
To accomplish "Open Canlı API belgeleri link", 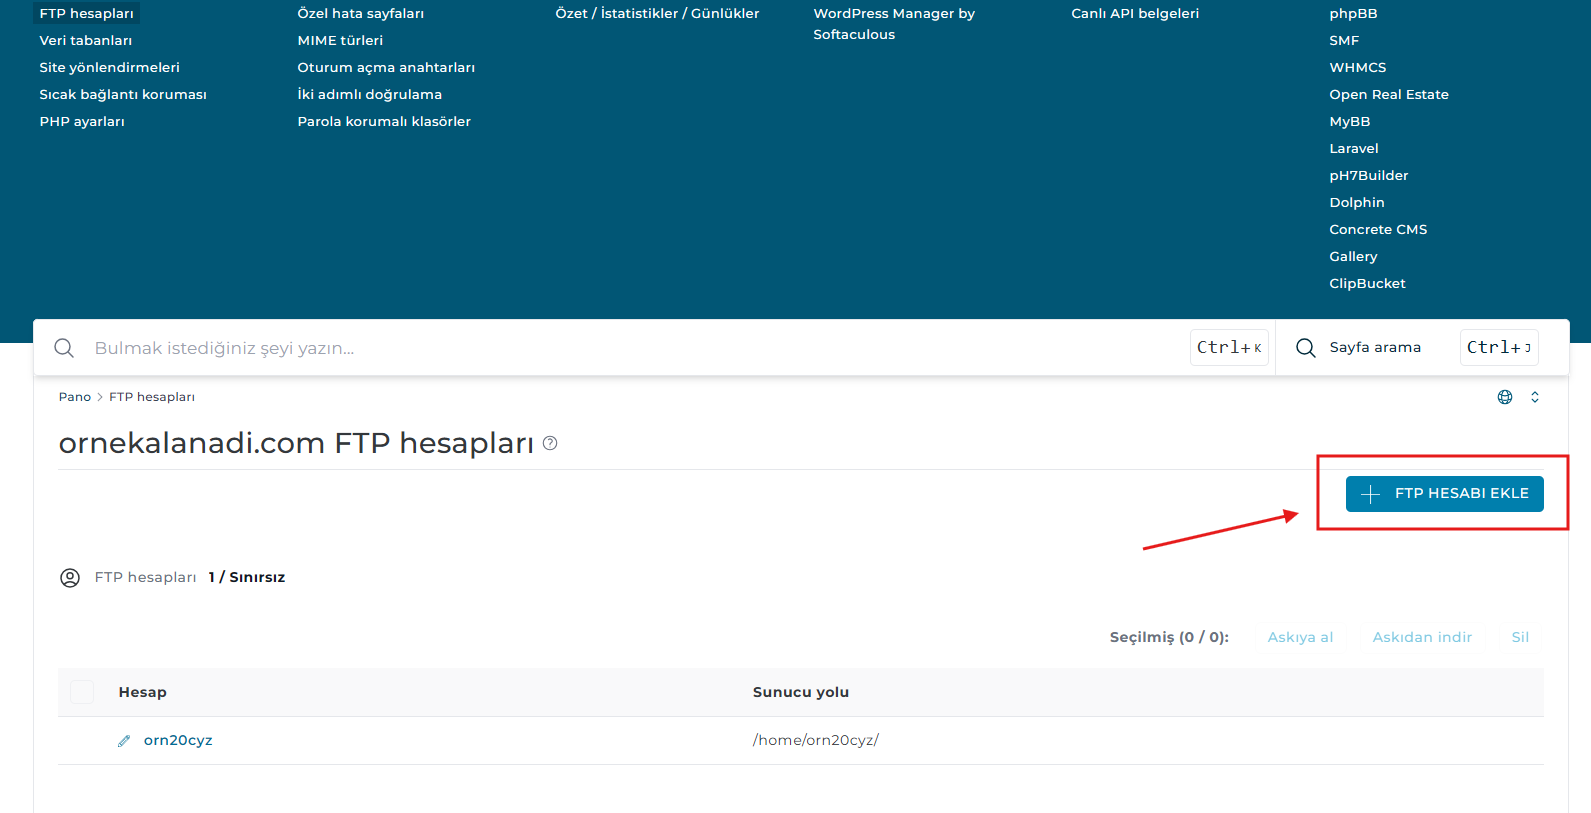I will point(1134,14).
